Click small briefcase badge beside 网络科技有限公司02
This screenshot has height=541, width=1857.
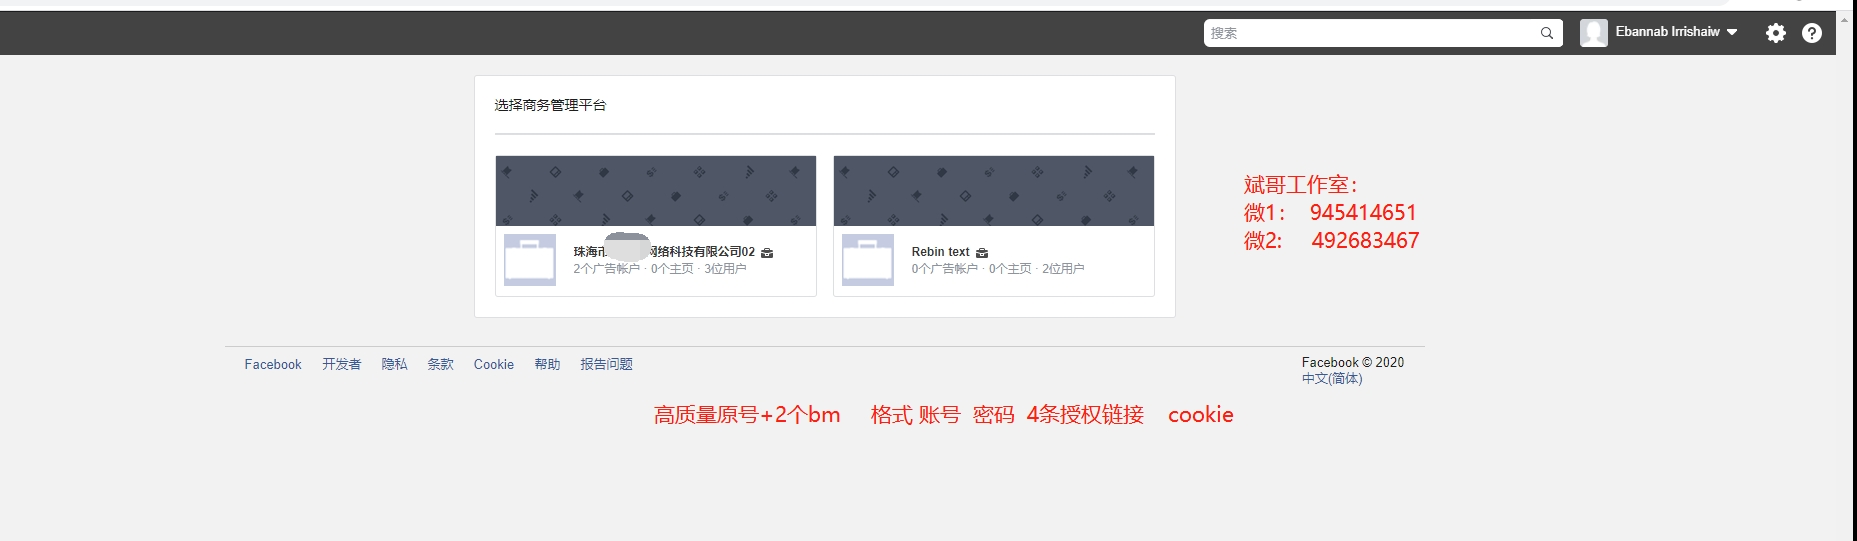pos(767,253)
